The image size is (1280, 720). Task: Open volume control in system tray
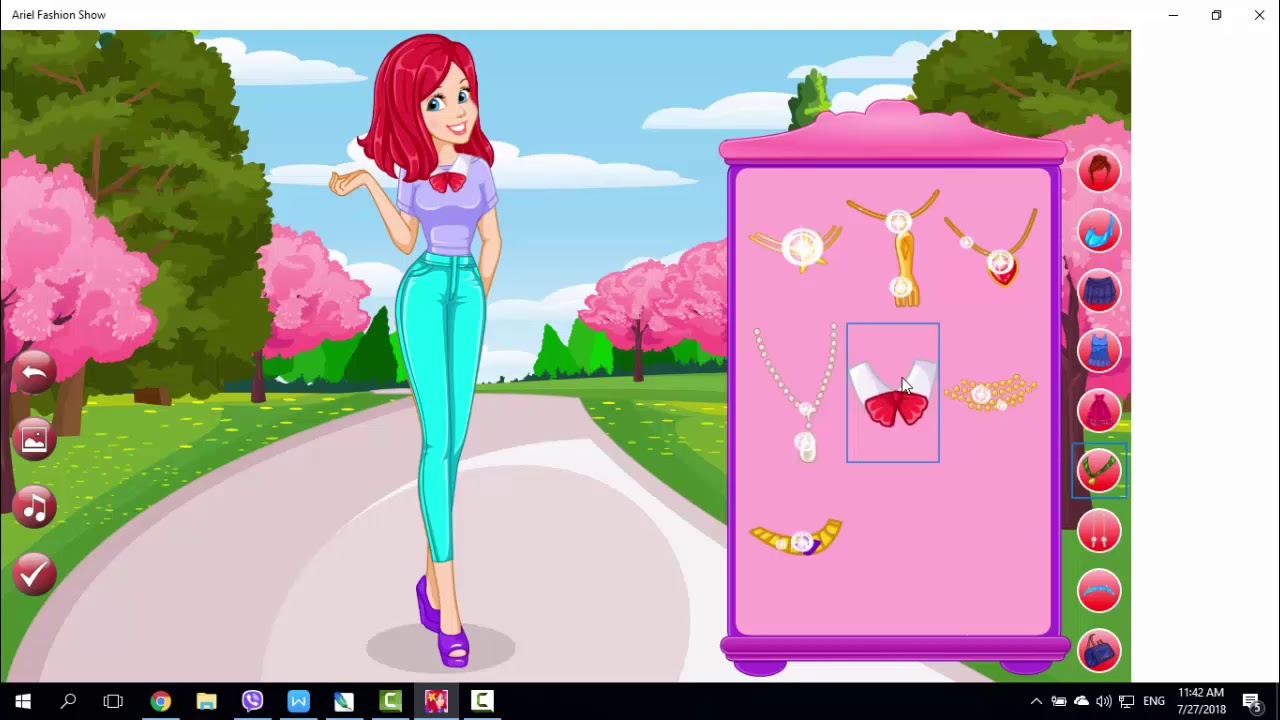coord(1104,701)
